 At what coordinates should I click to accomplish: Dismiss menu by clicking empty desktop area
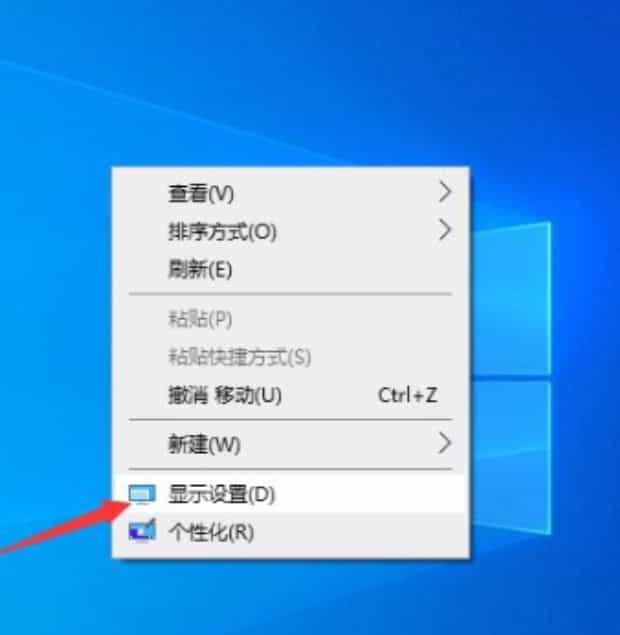pos(283,81)
